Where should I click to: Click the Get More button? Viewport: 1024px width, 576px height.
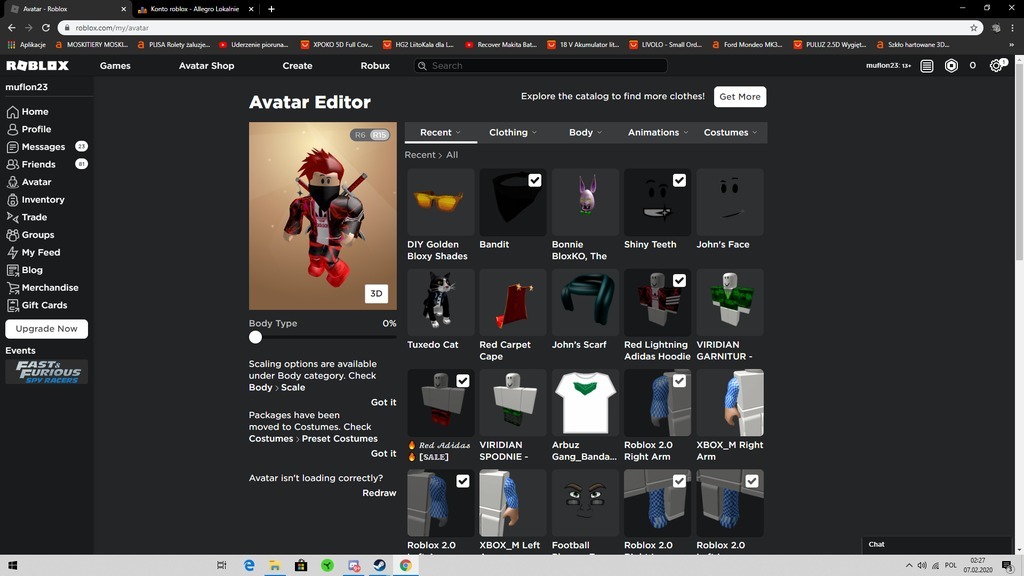click(740, 97)
